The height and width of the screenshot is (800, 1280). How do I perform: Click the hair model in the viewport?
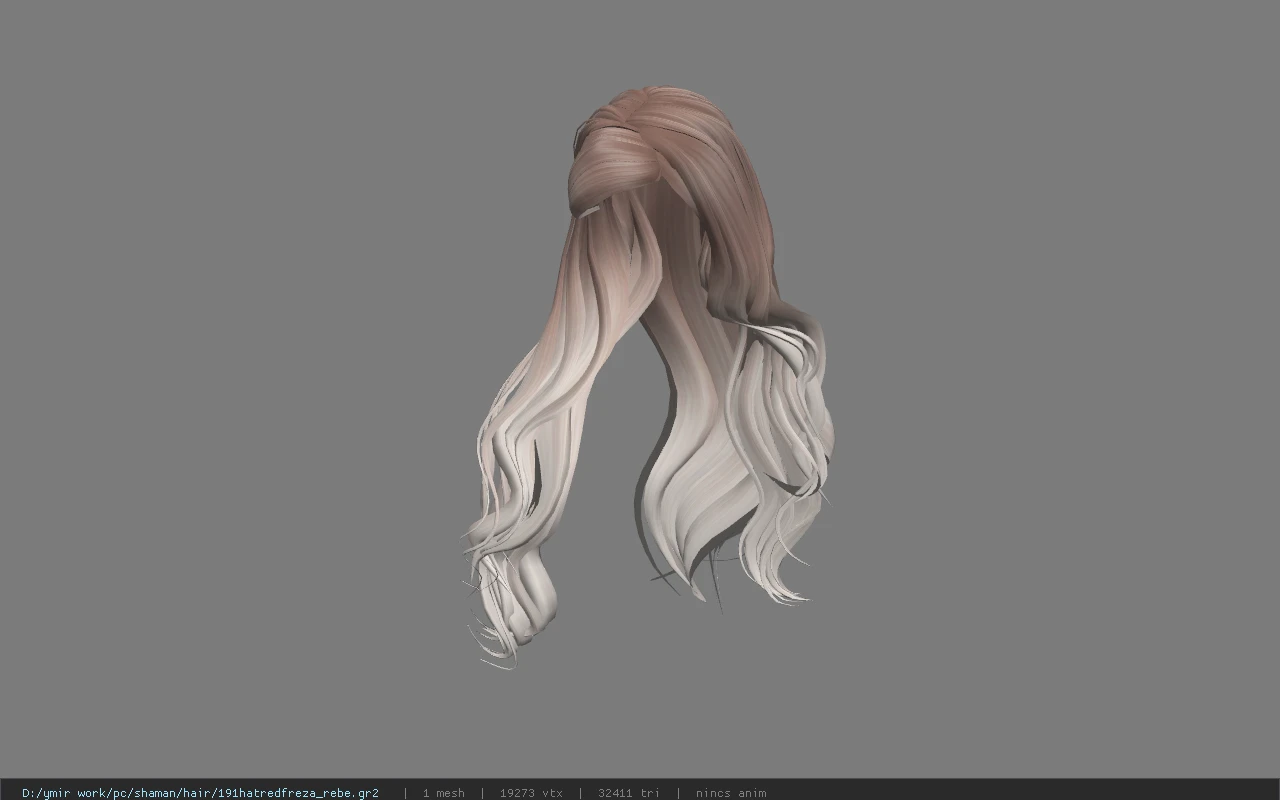pyautogui.click(x=648, y=377)
